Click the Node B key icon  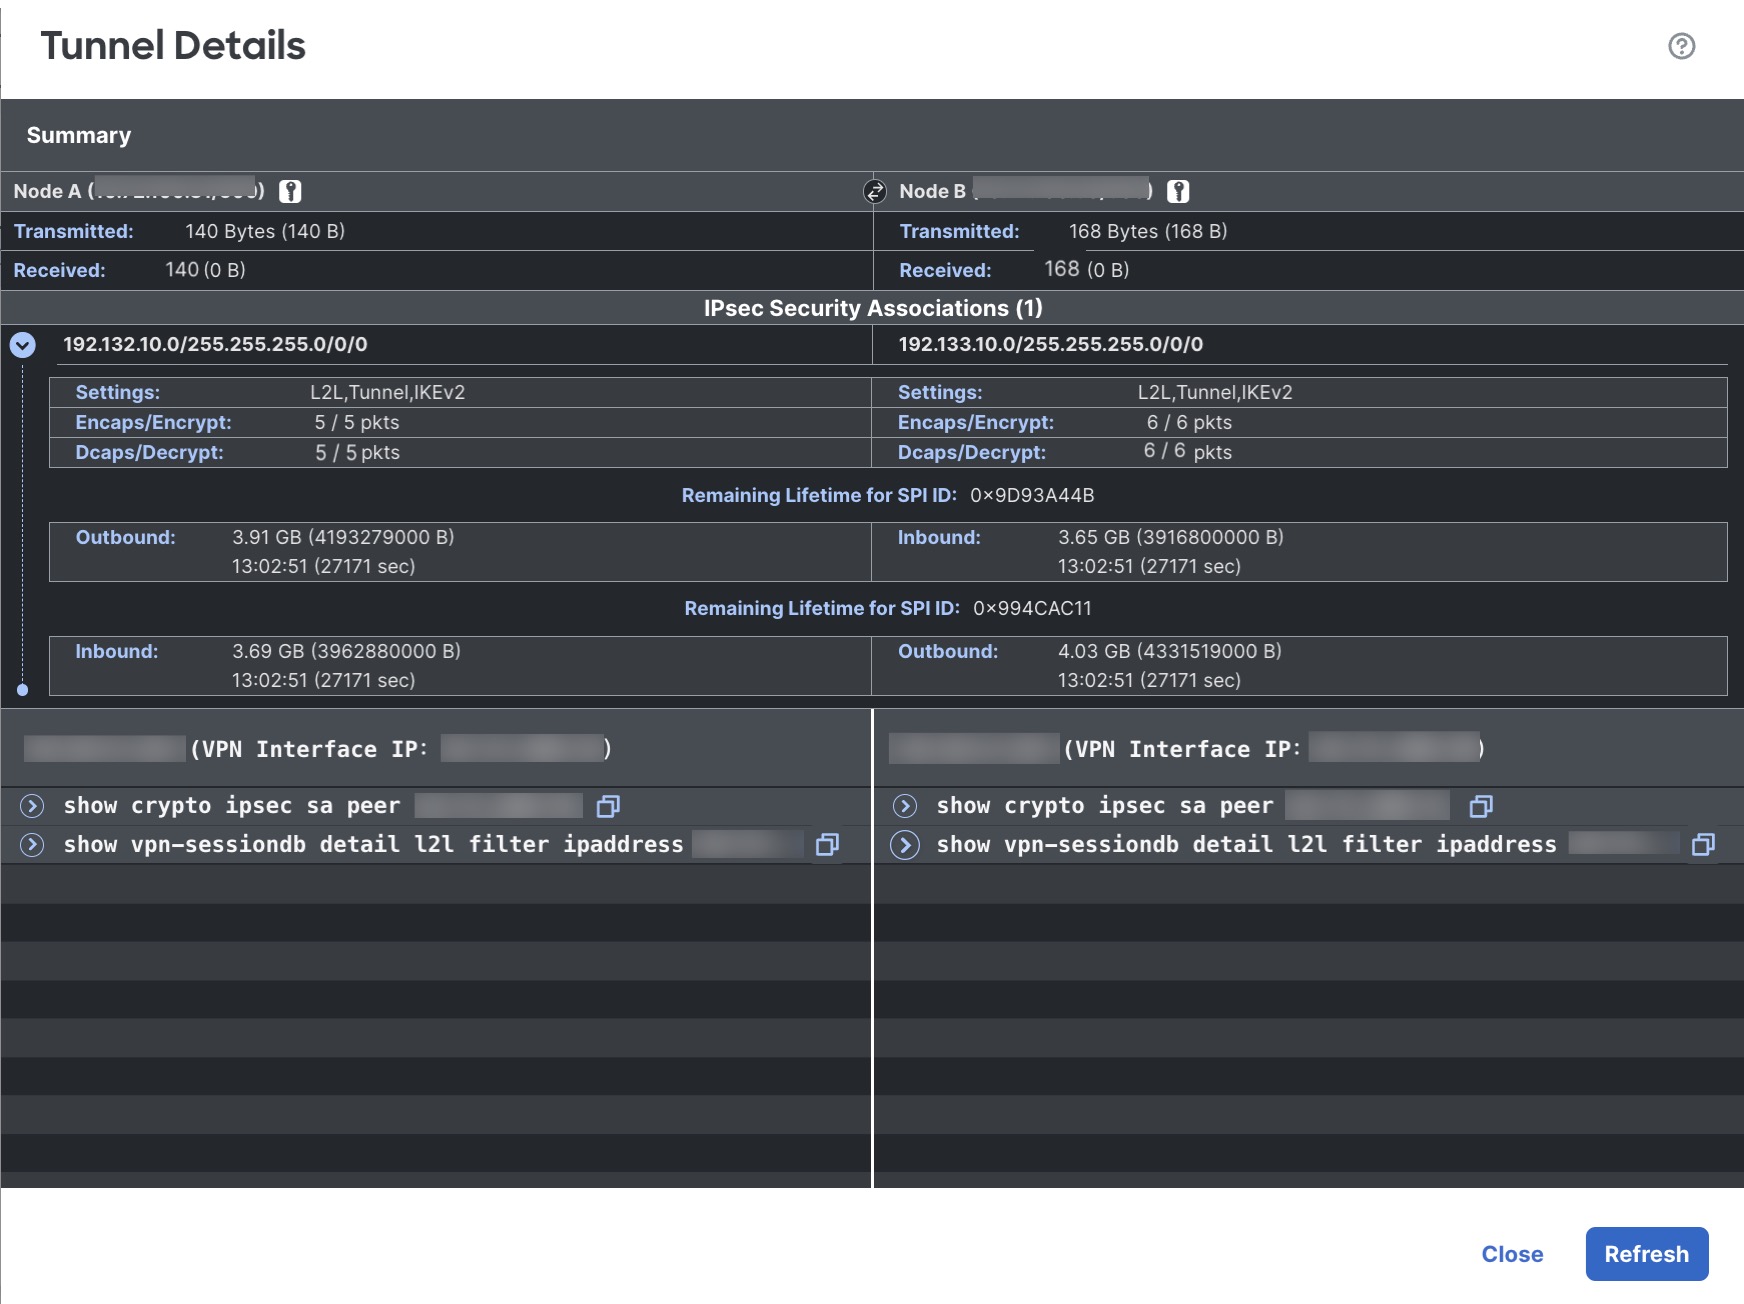[1178, 191]
